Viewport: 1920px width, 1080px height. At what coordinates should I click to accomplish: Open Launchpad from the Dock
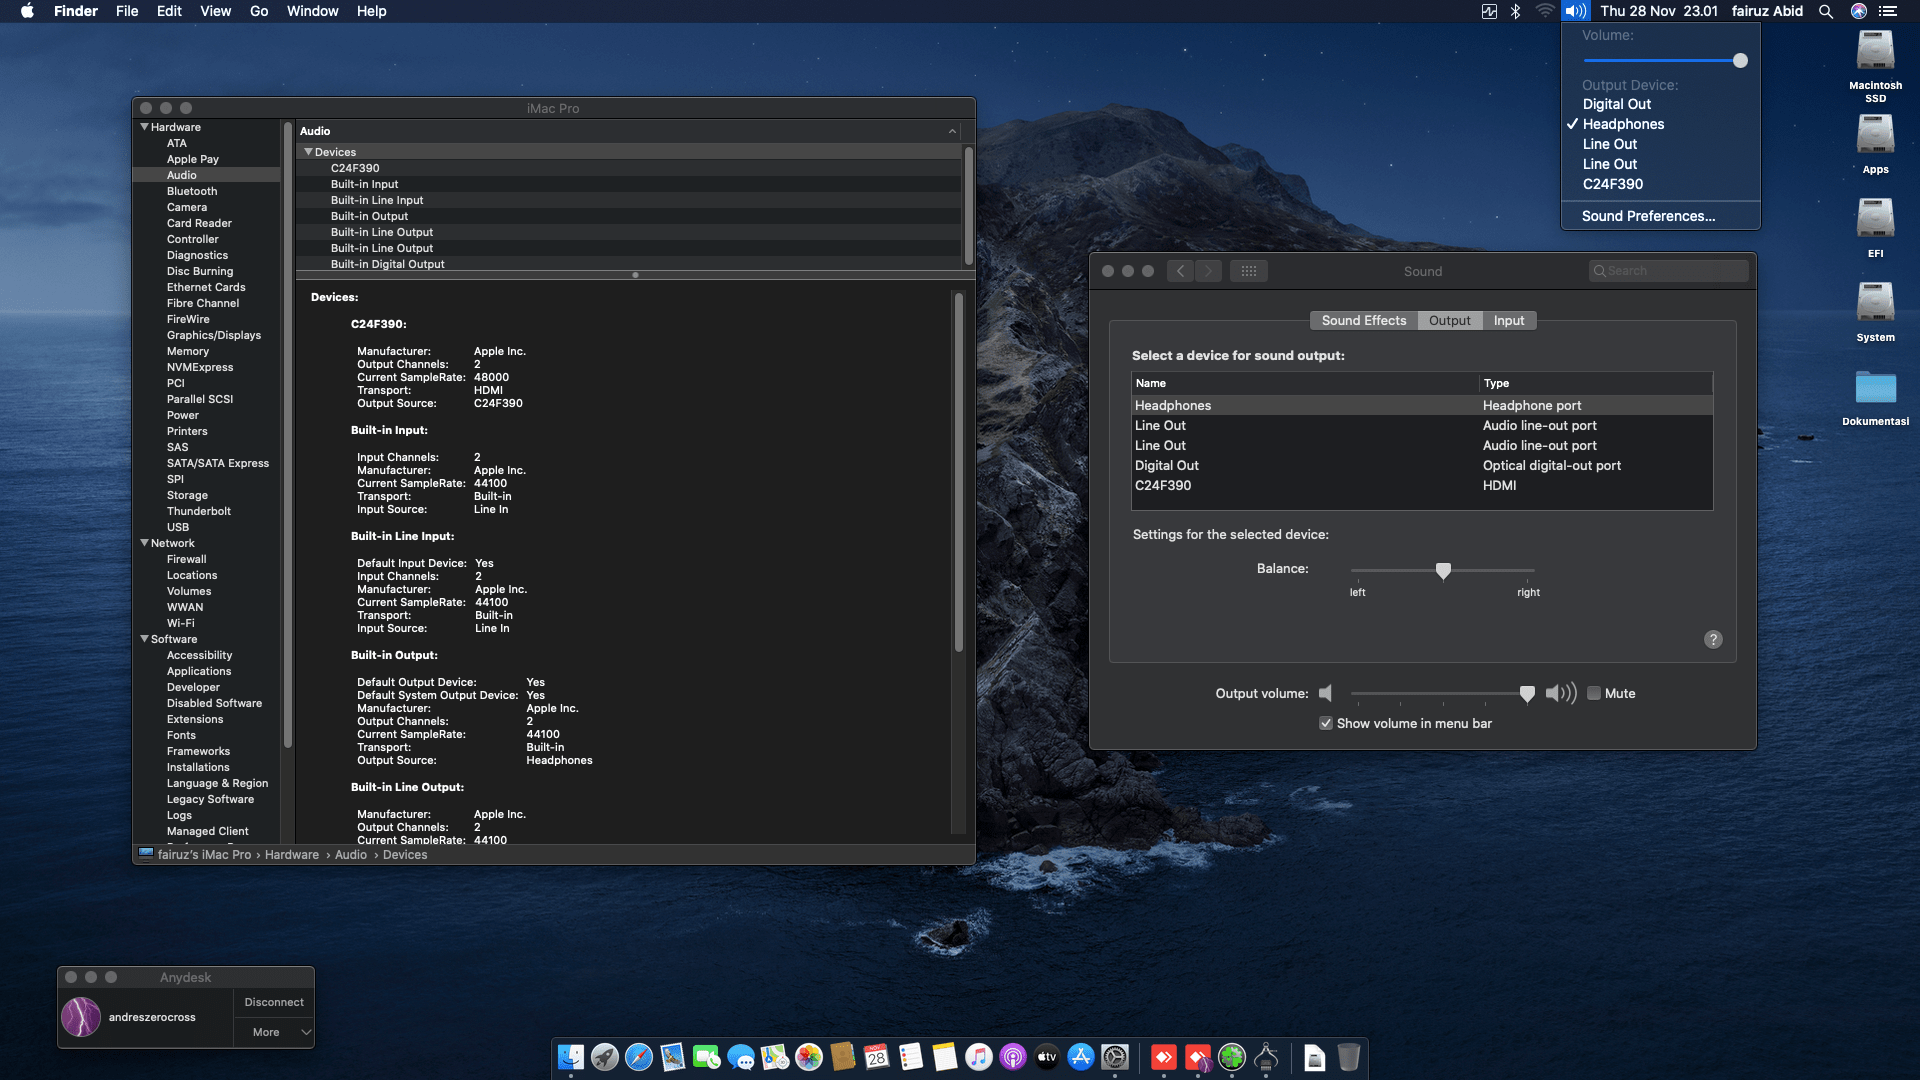tap(603, 1057)
